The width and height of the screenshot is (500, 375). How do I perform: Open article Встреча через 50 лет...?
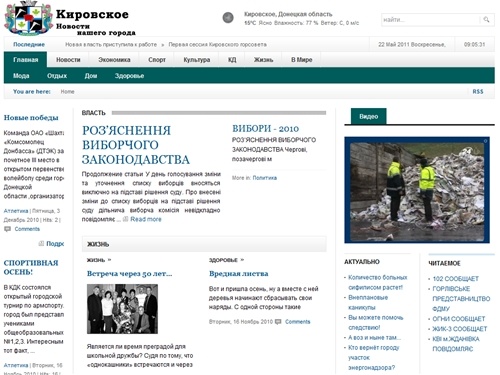129,274
